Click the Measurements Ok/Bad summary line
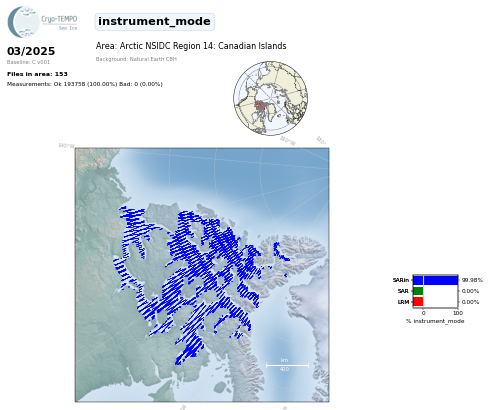The height and width of the screenshot is (410, 492). click(x=85, y=84)
